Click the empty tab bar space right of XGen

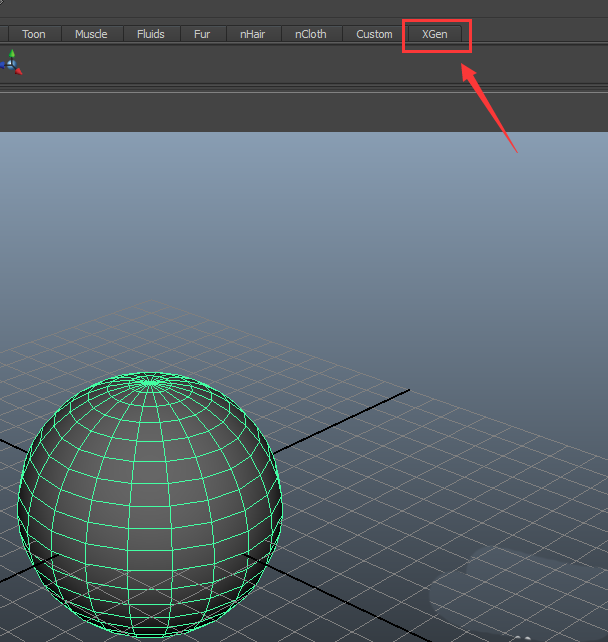pyautogui.click(x=540, y=34)
